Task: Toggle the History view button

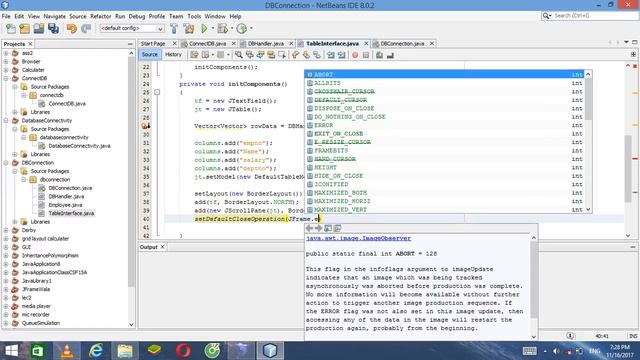Action: pos(173,55)
